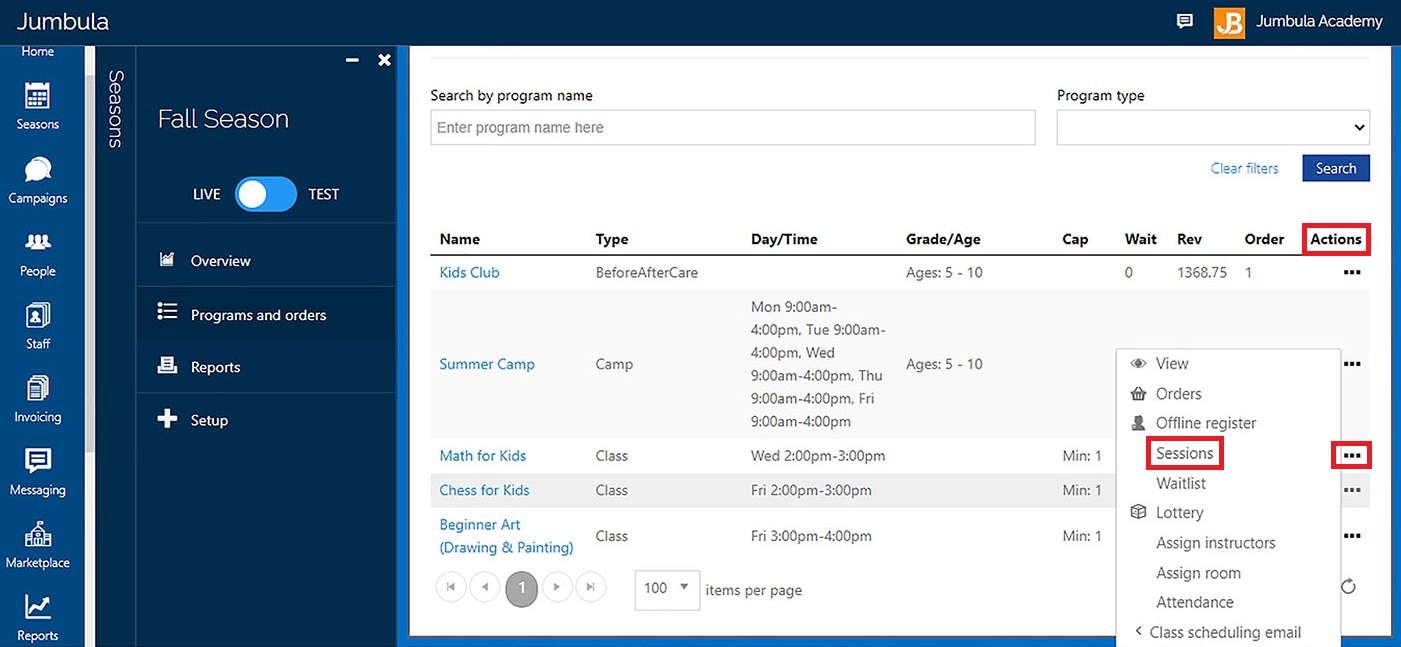
Task: Open Seasons in the left sidebar
Action: [x=37, y=106]
